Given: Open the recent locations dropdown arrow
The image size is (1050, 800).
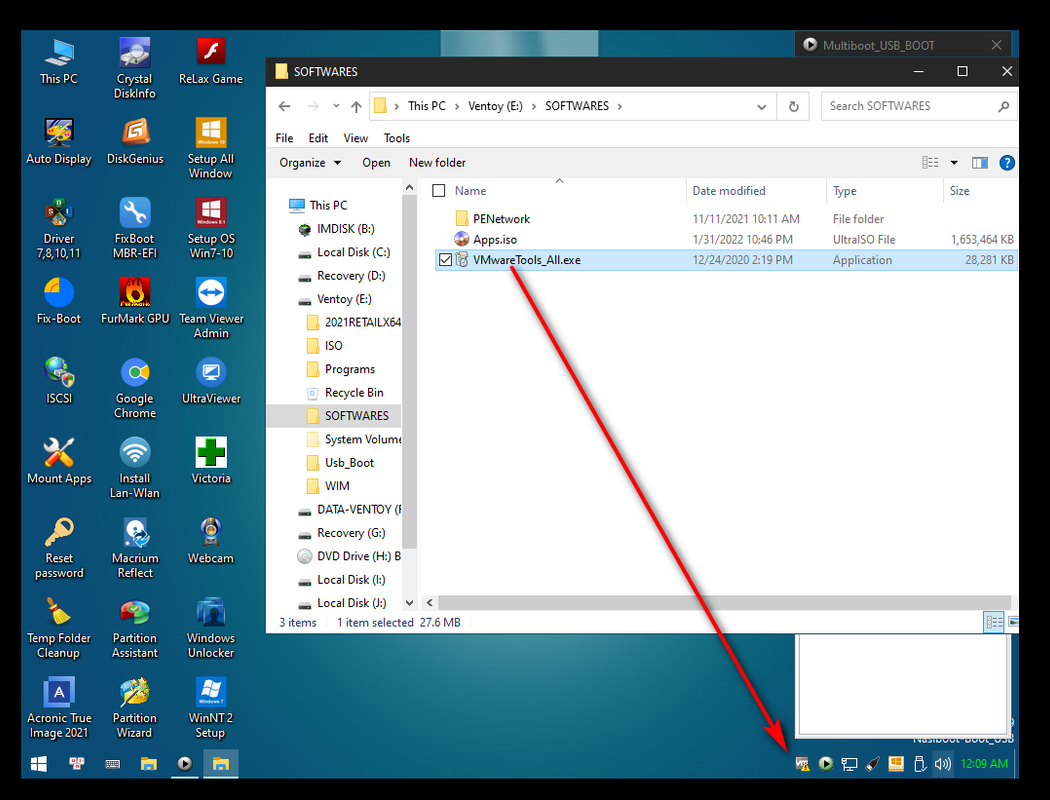Looking at the screenshot, I should point(336,106).
